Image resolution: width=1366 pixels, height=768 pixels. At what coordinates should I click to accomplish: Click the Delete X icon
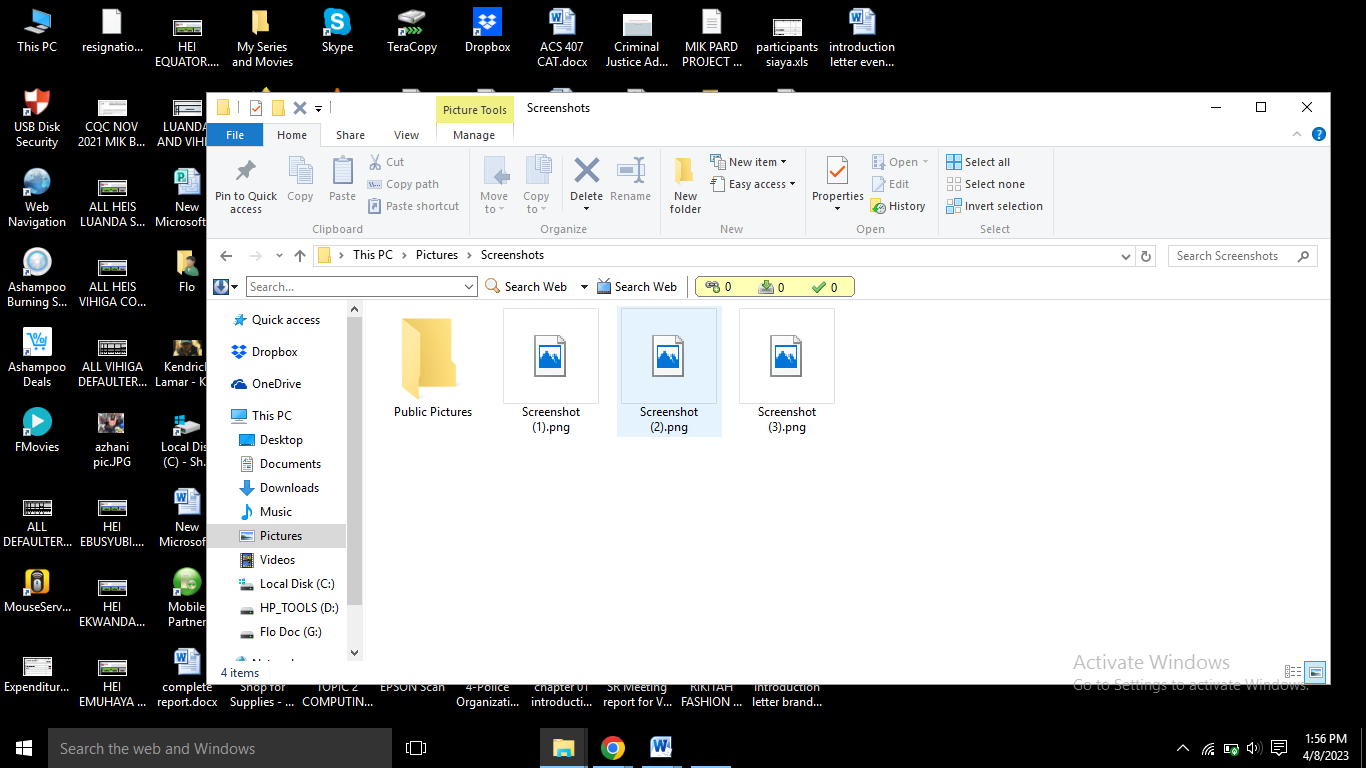(x=587, y=170)
